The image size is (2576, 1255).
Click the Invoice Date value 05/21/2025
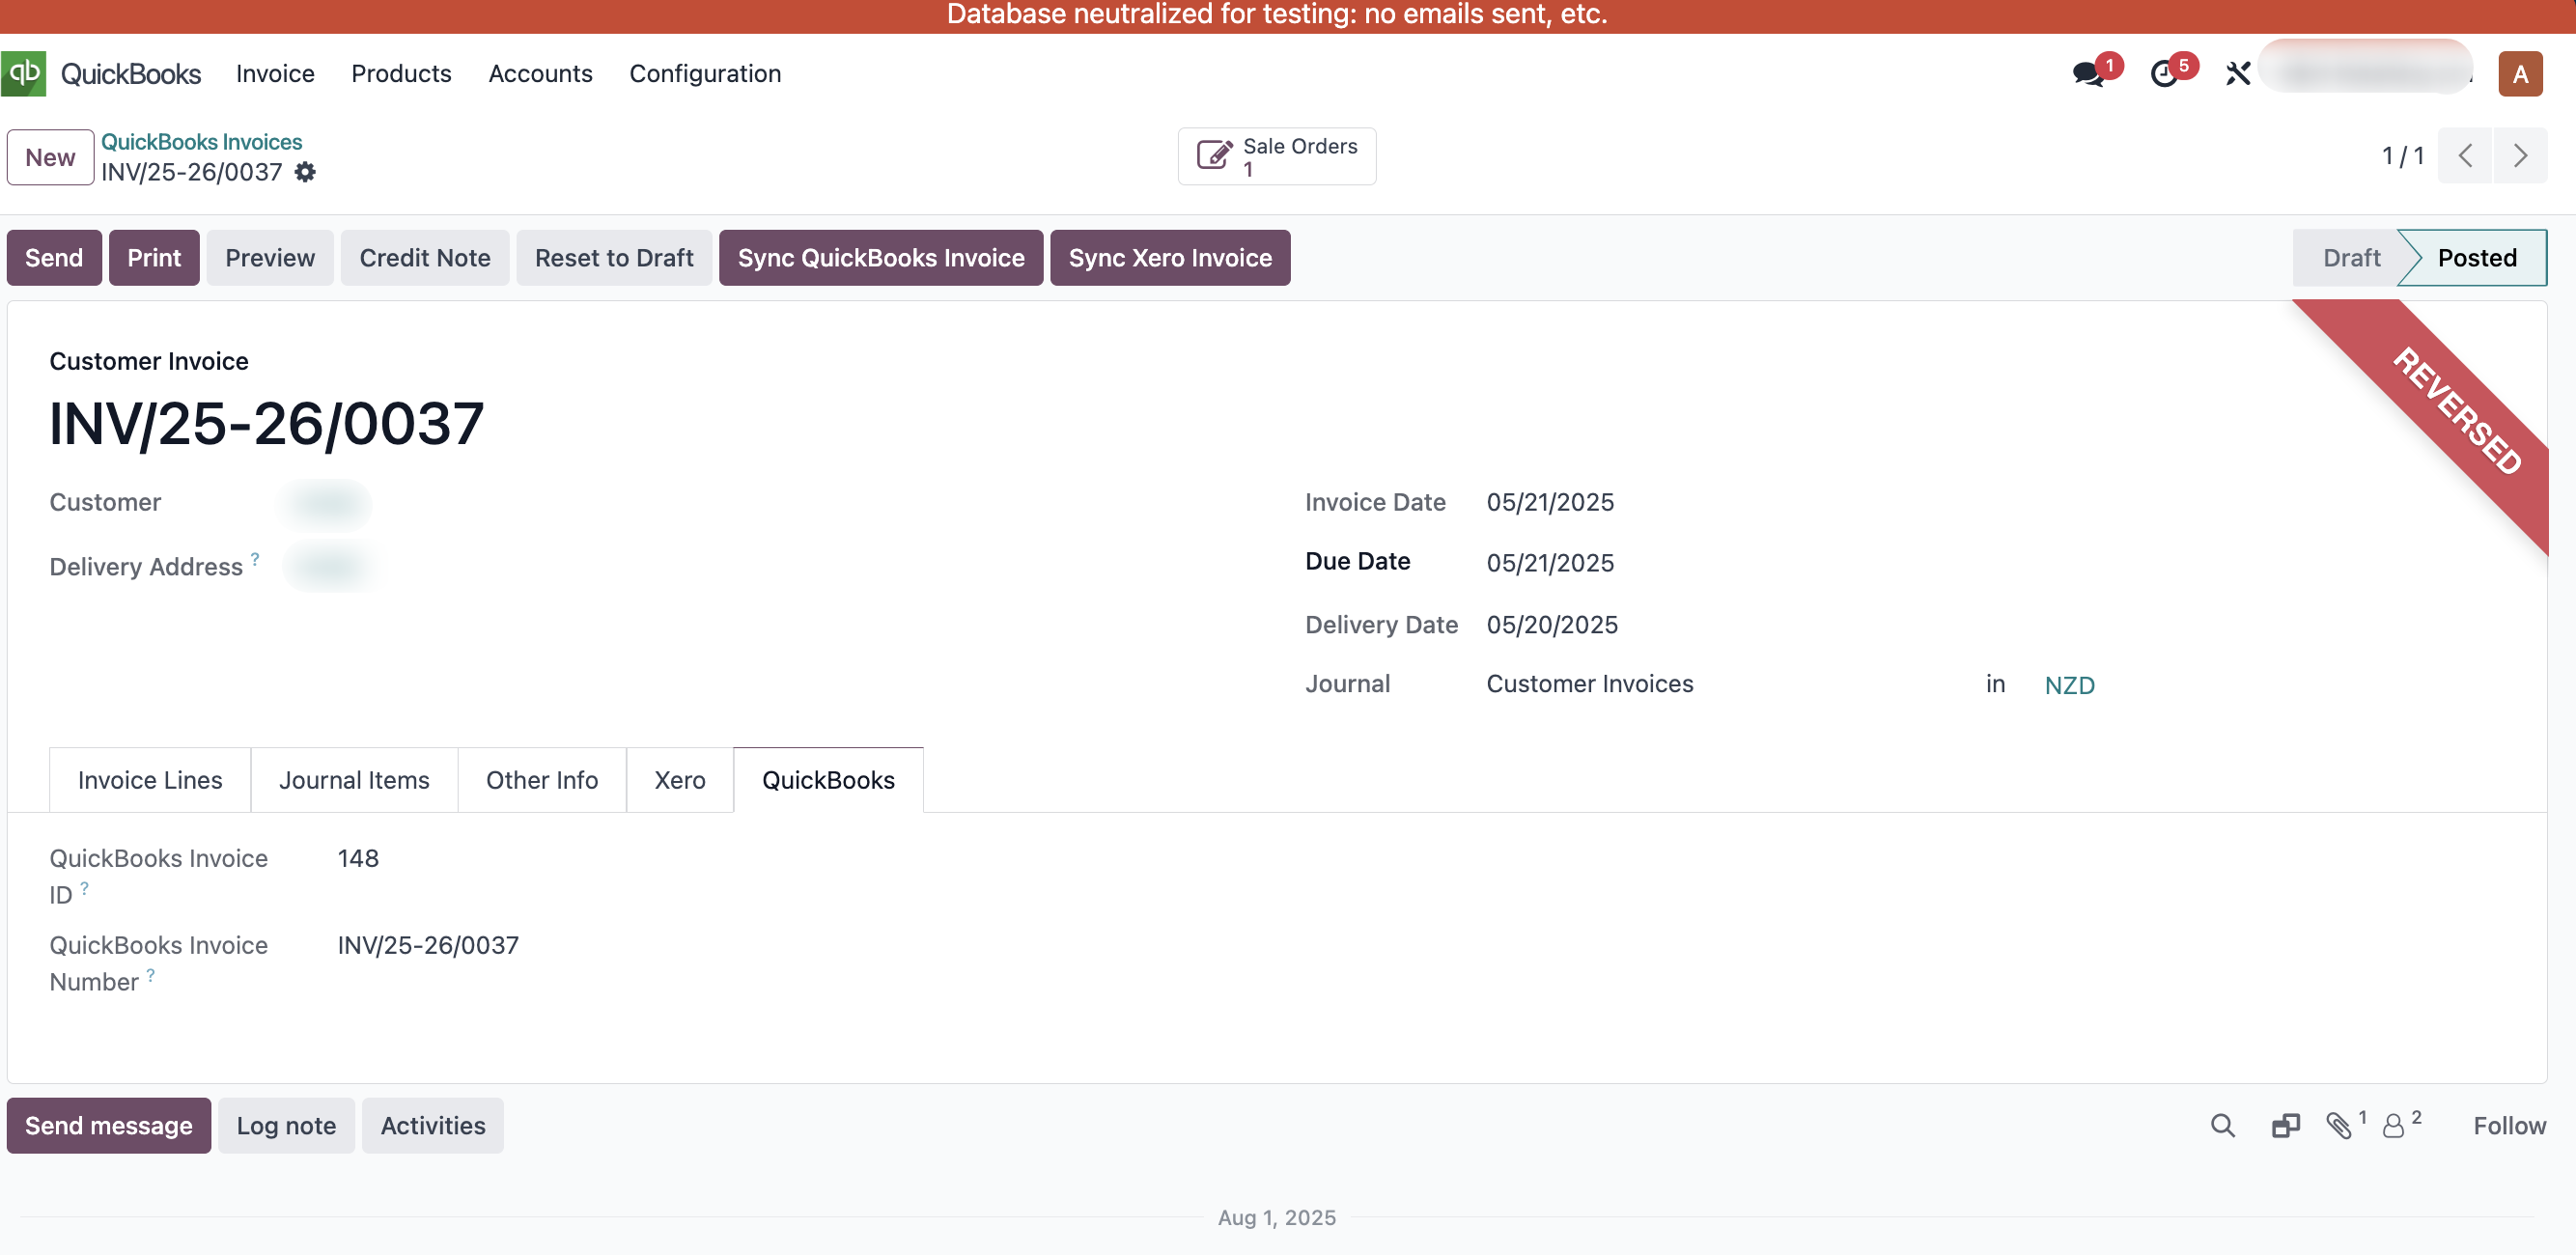point(1550,502)
